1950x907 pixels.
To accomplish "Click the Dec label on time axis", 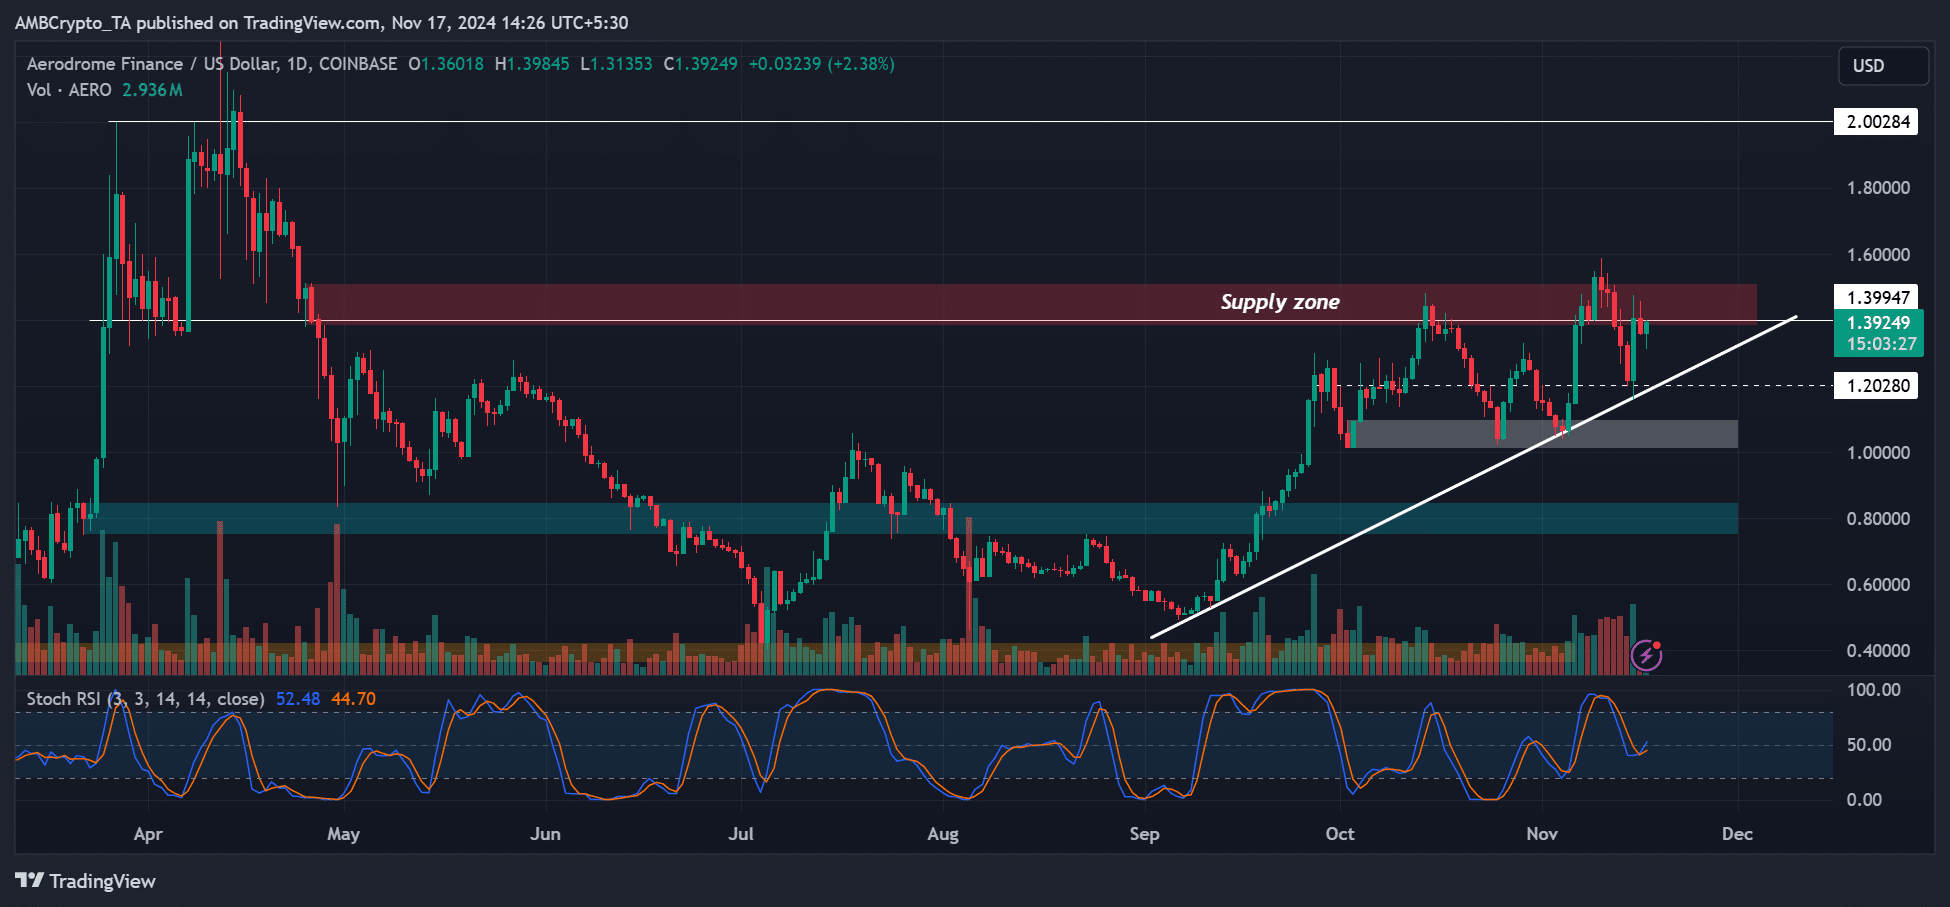I will (1738, 834).
